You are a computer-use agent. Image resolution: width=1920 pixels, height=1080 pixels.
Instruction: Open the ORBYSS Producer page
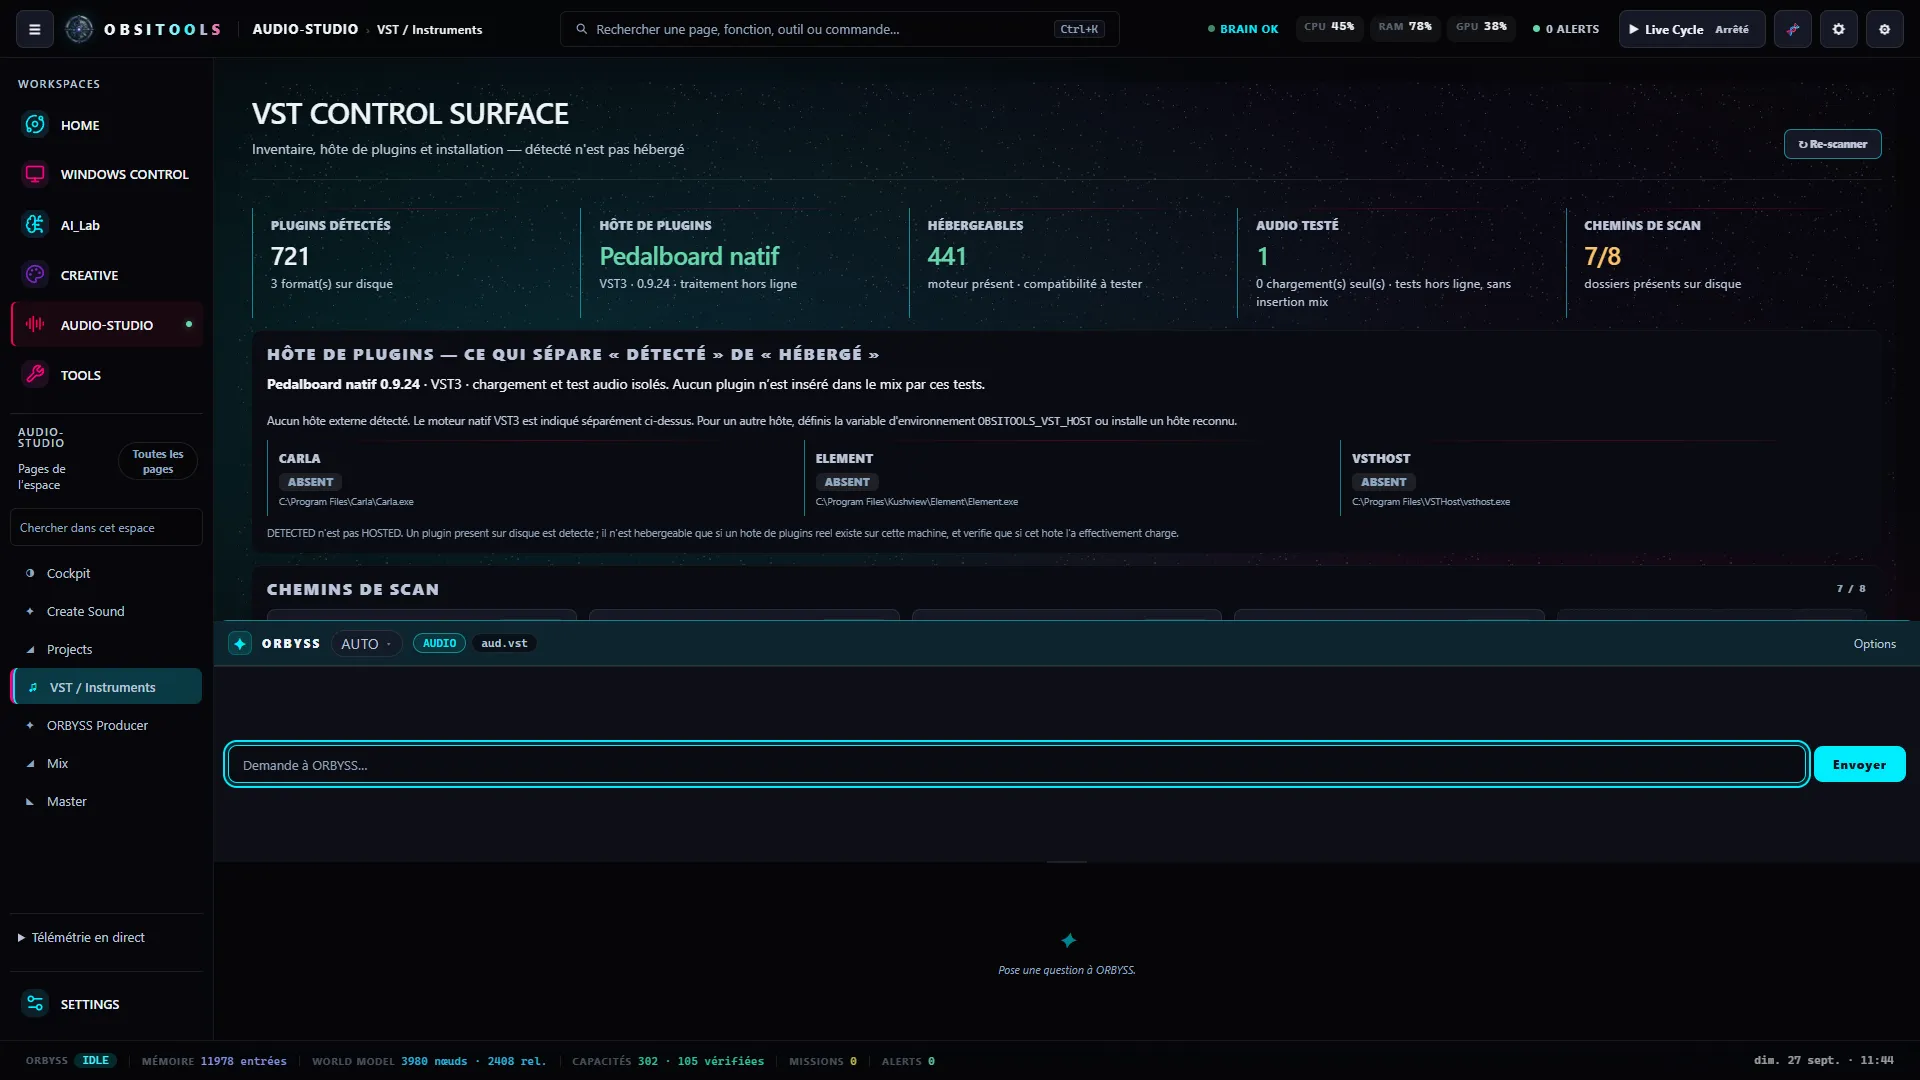click(107, 725)
